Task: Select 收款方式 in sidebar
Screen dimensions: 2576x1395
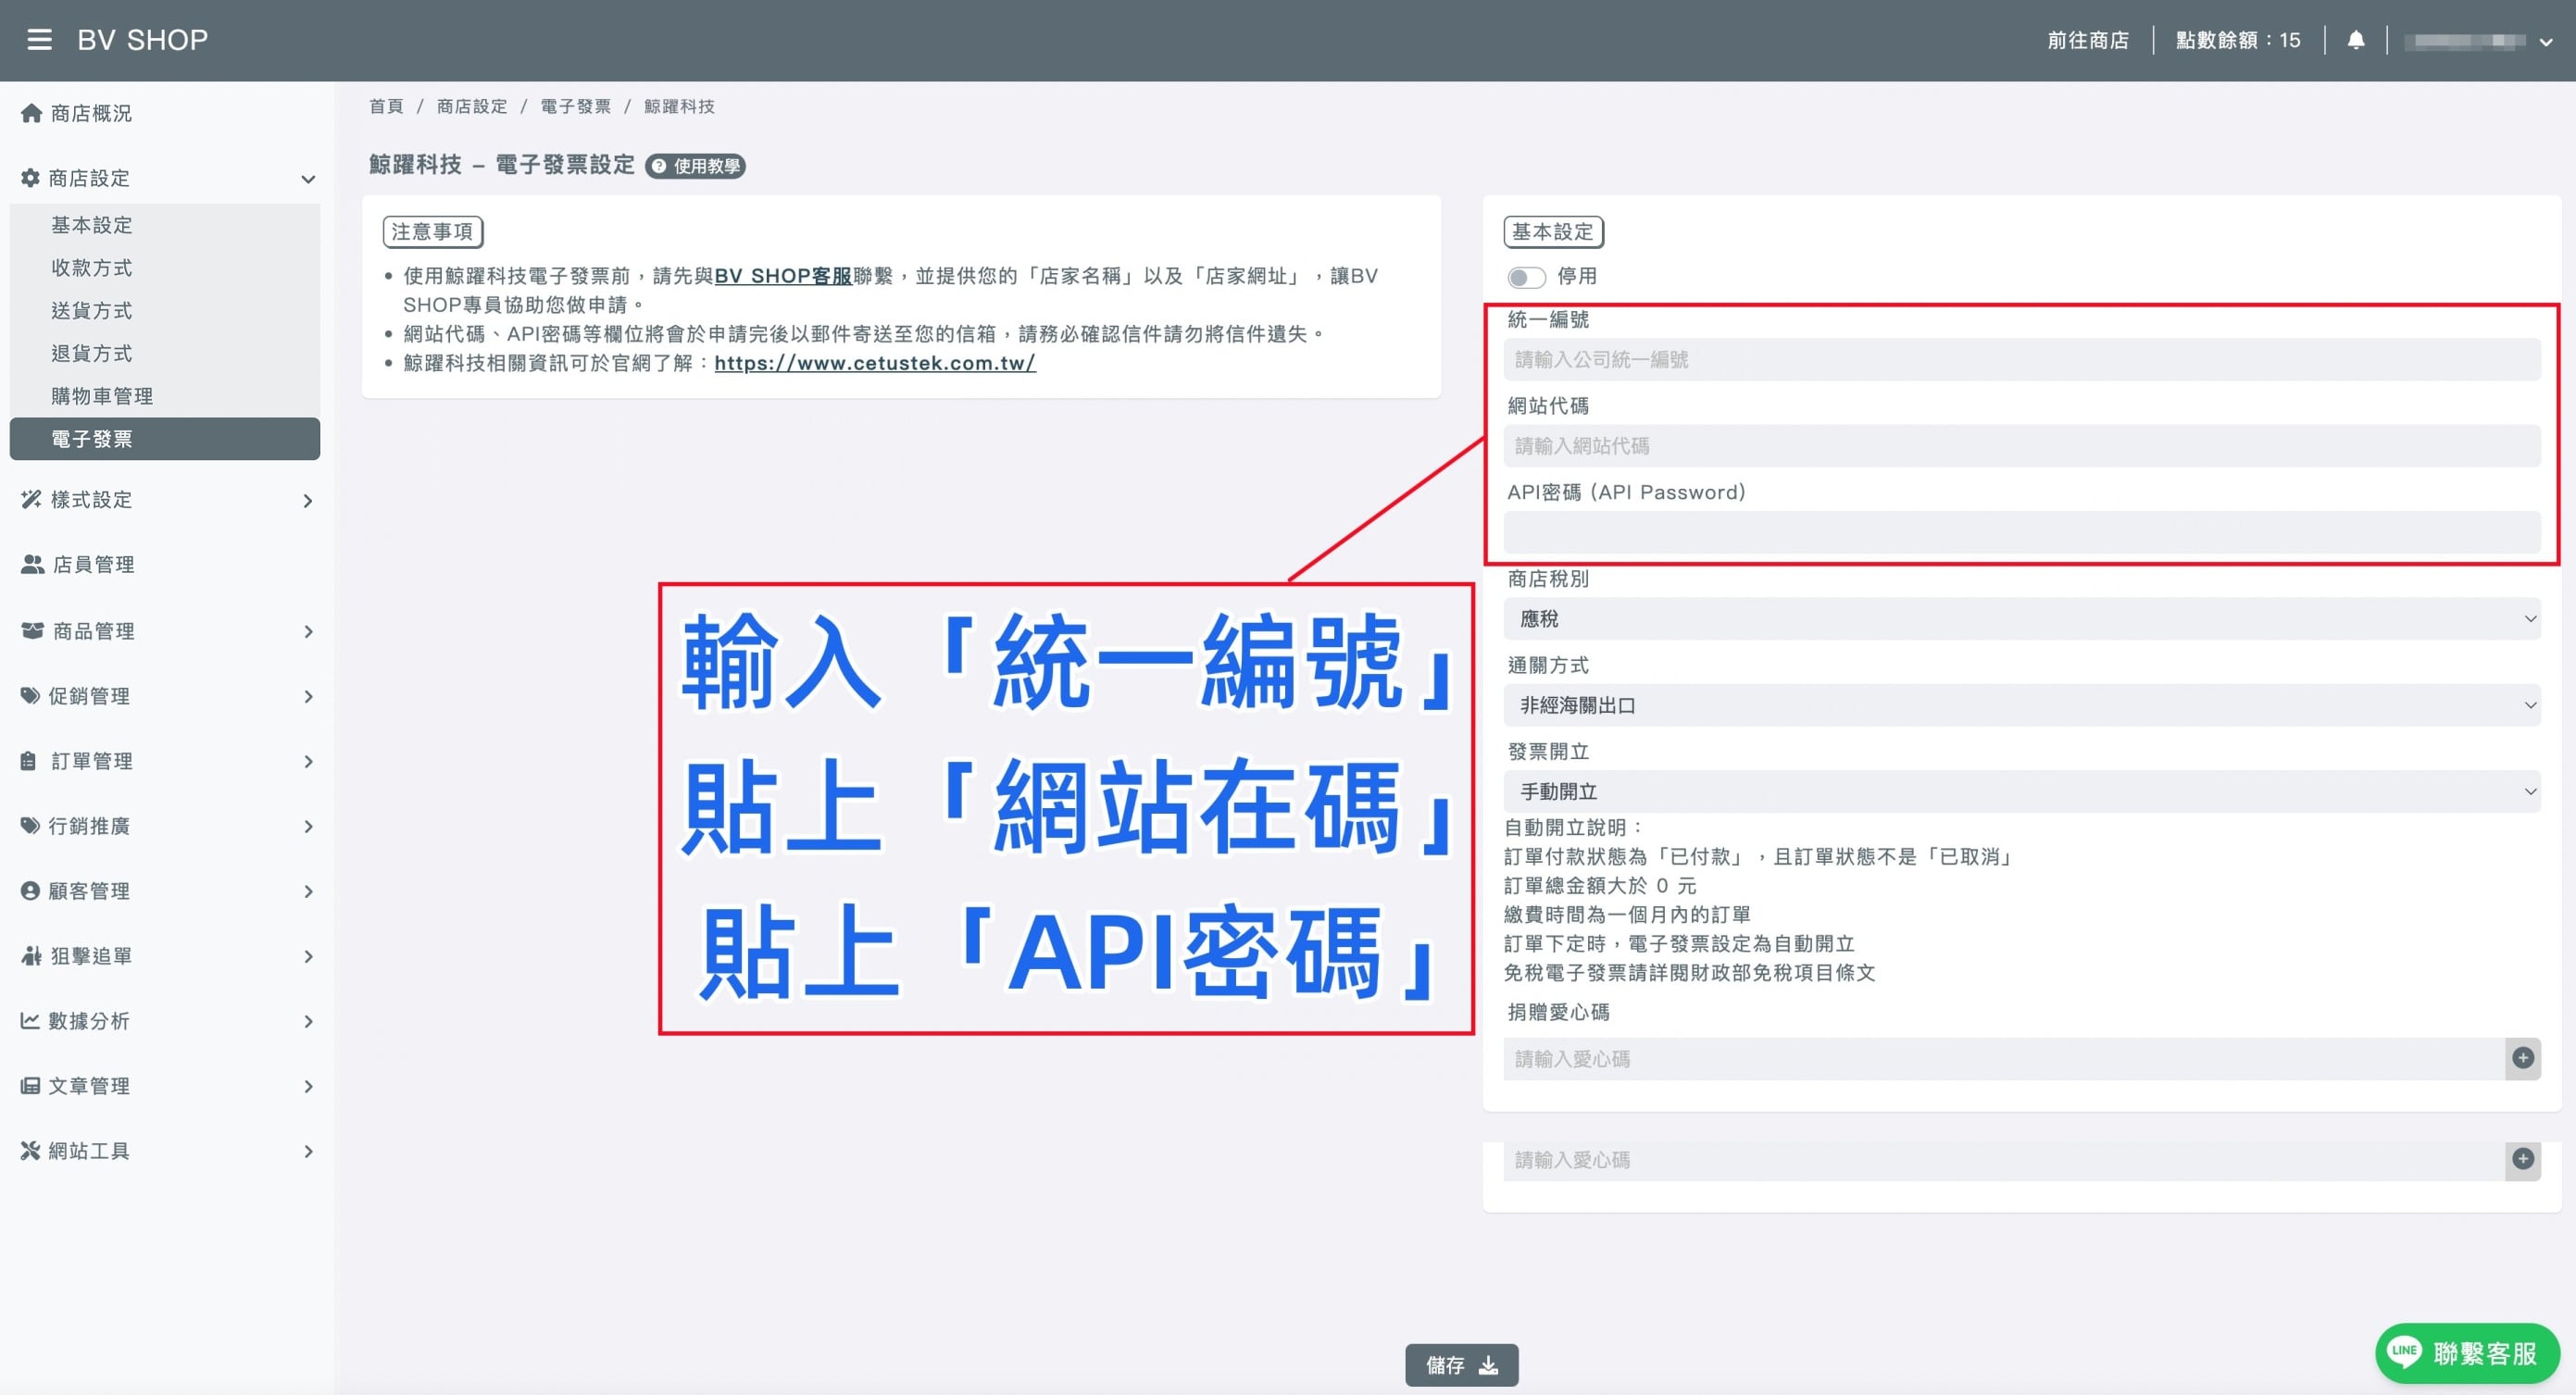Action: point(92,268)
